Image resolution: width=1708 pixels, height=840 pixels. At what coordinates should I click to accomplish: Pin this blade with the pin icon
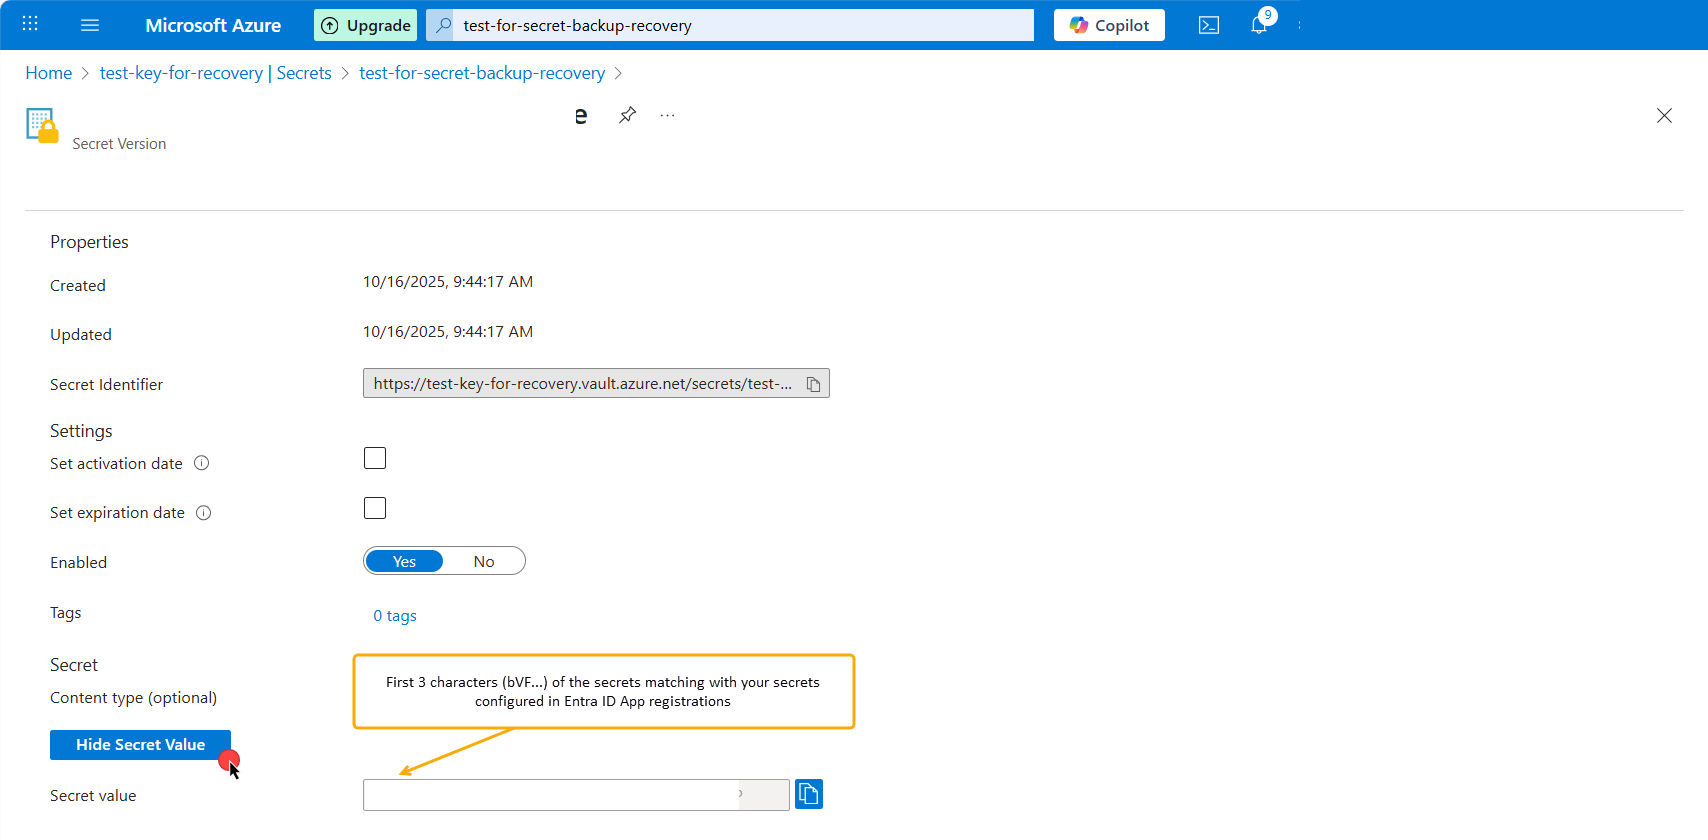627,115
